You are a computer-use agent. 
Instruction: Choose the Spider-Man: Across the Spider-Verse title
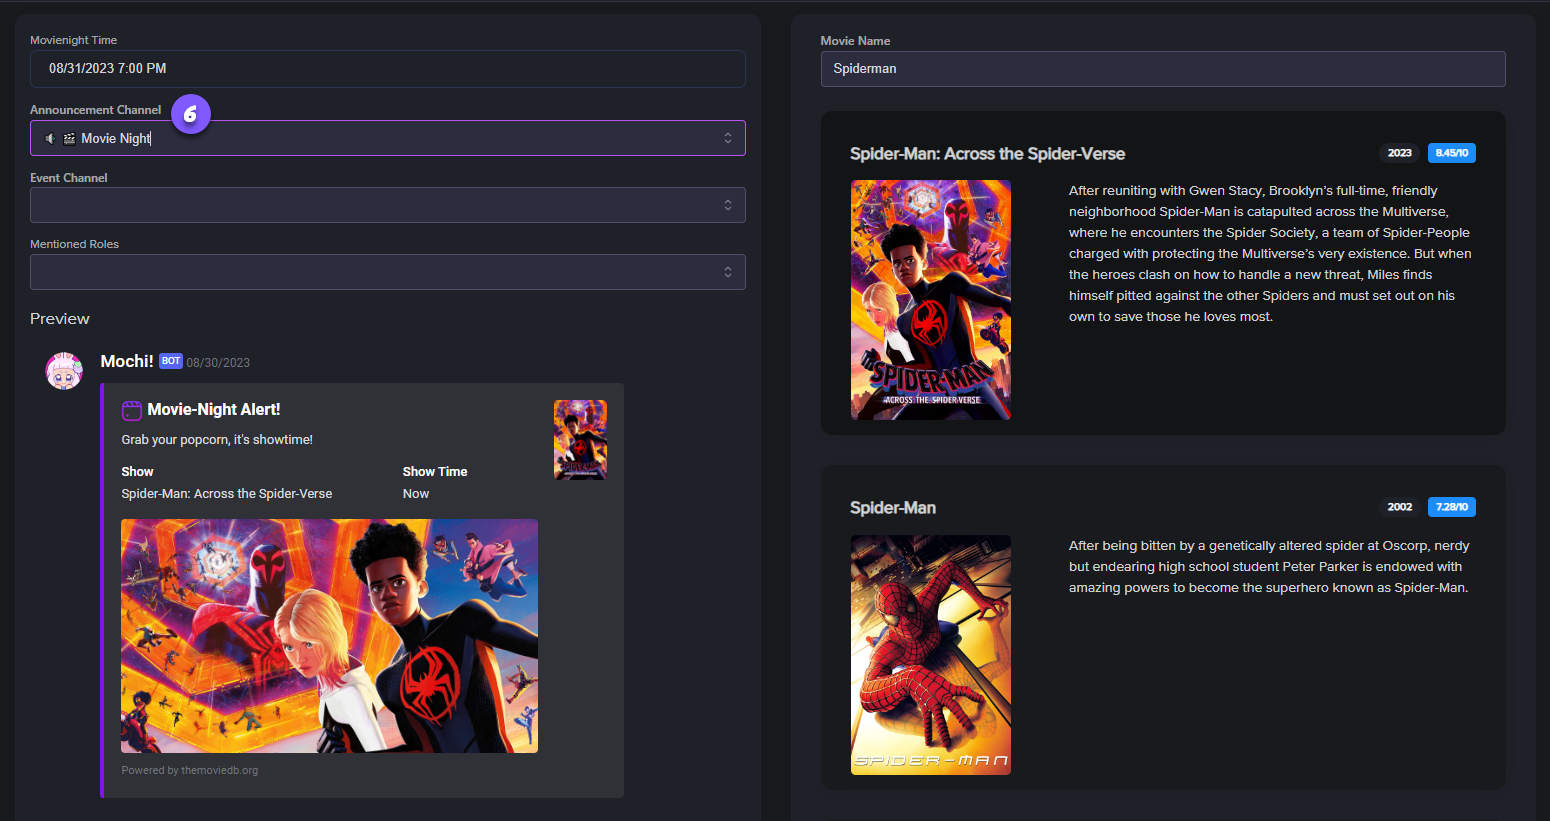987,154
